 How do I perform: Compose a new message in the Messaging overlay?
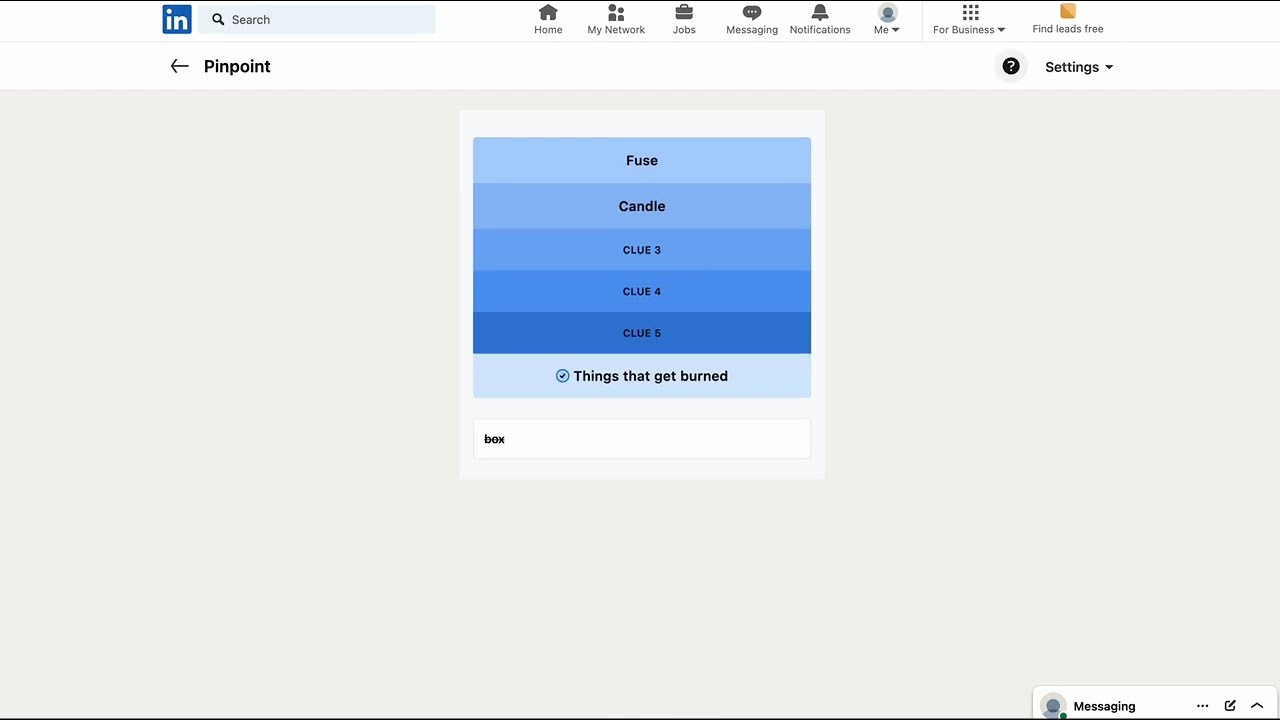[x=1230, y=706]
